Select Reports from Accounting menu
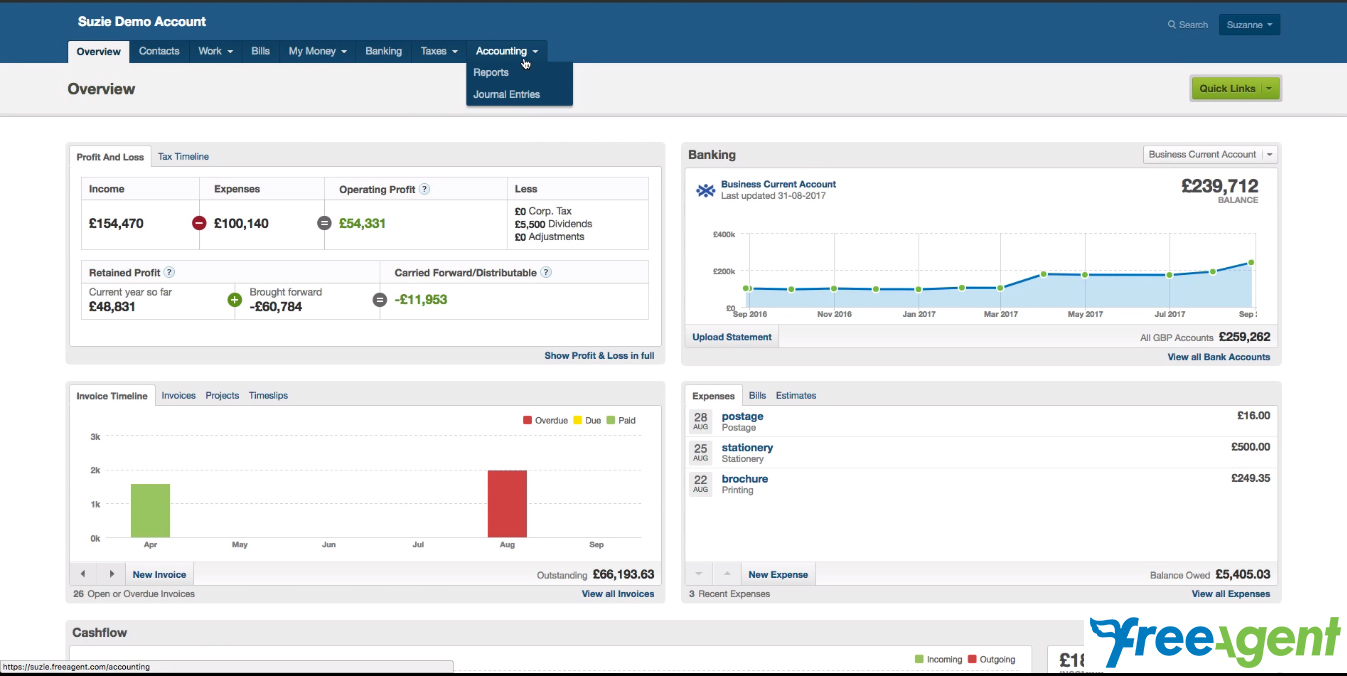 pyautogui.click(x=491, y=72)
